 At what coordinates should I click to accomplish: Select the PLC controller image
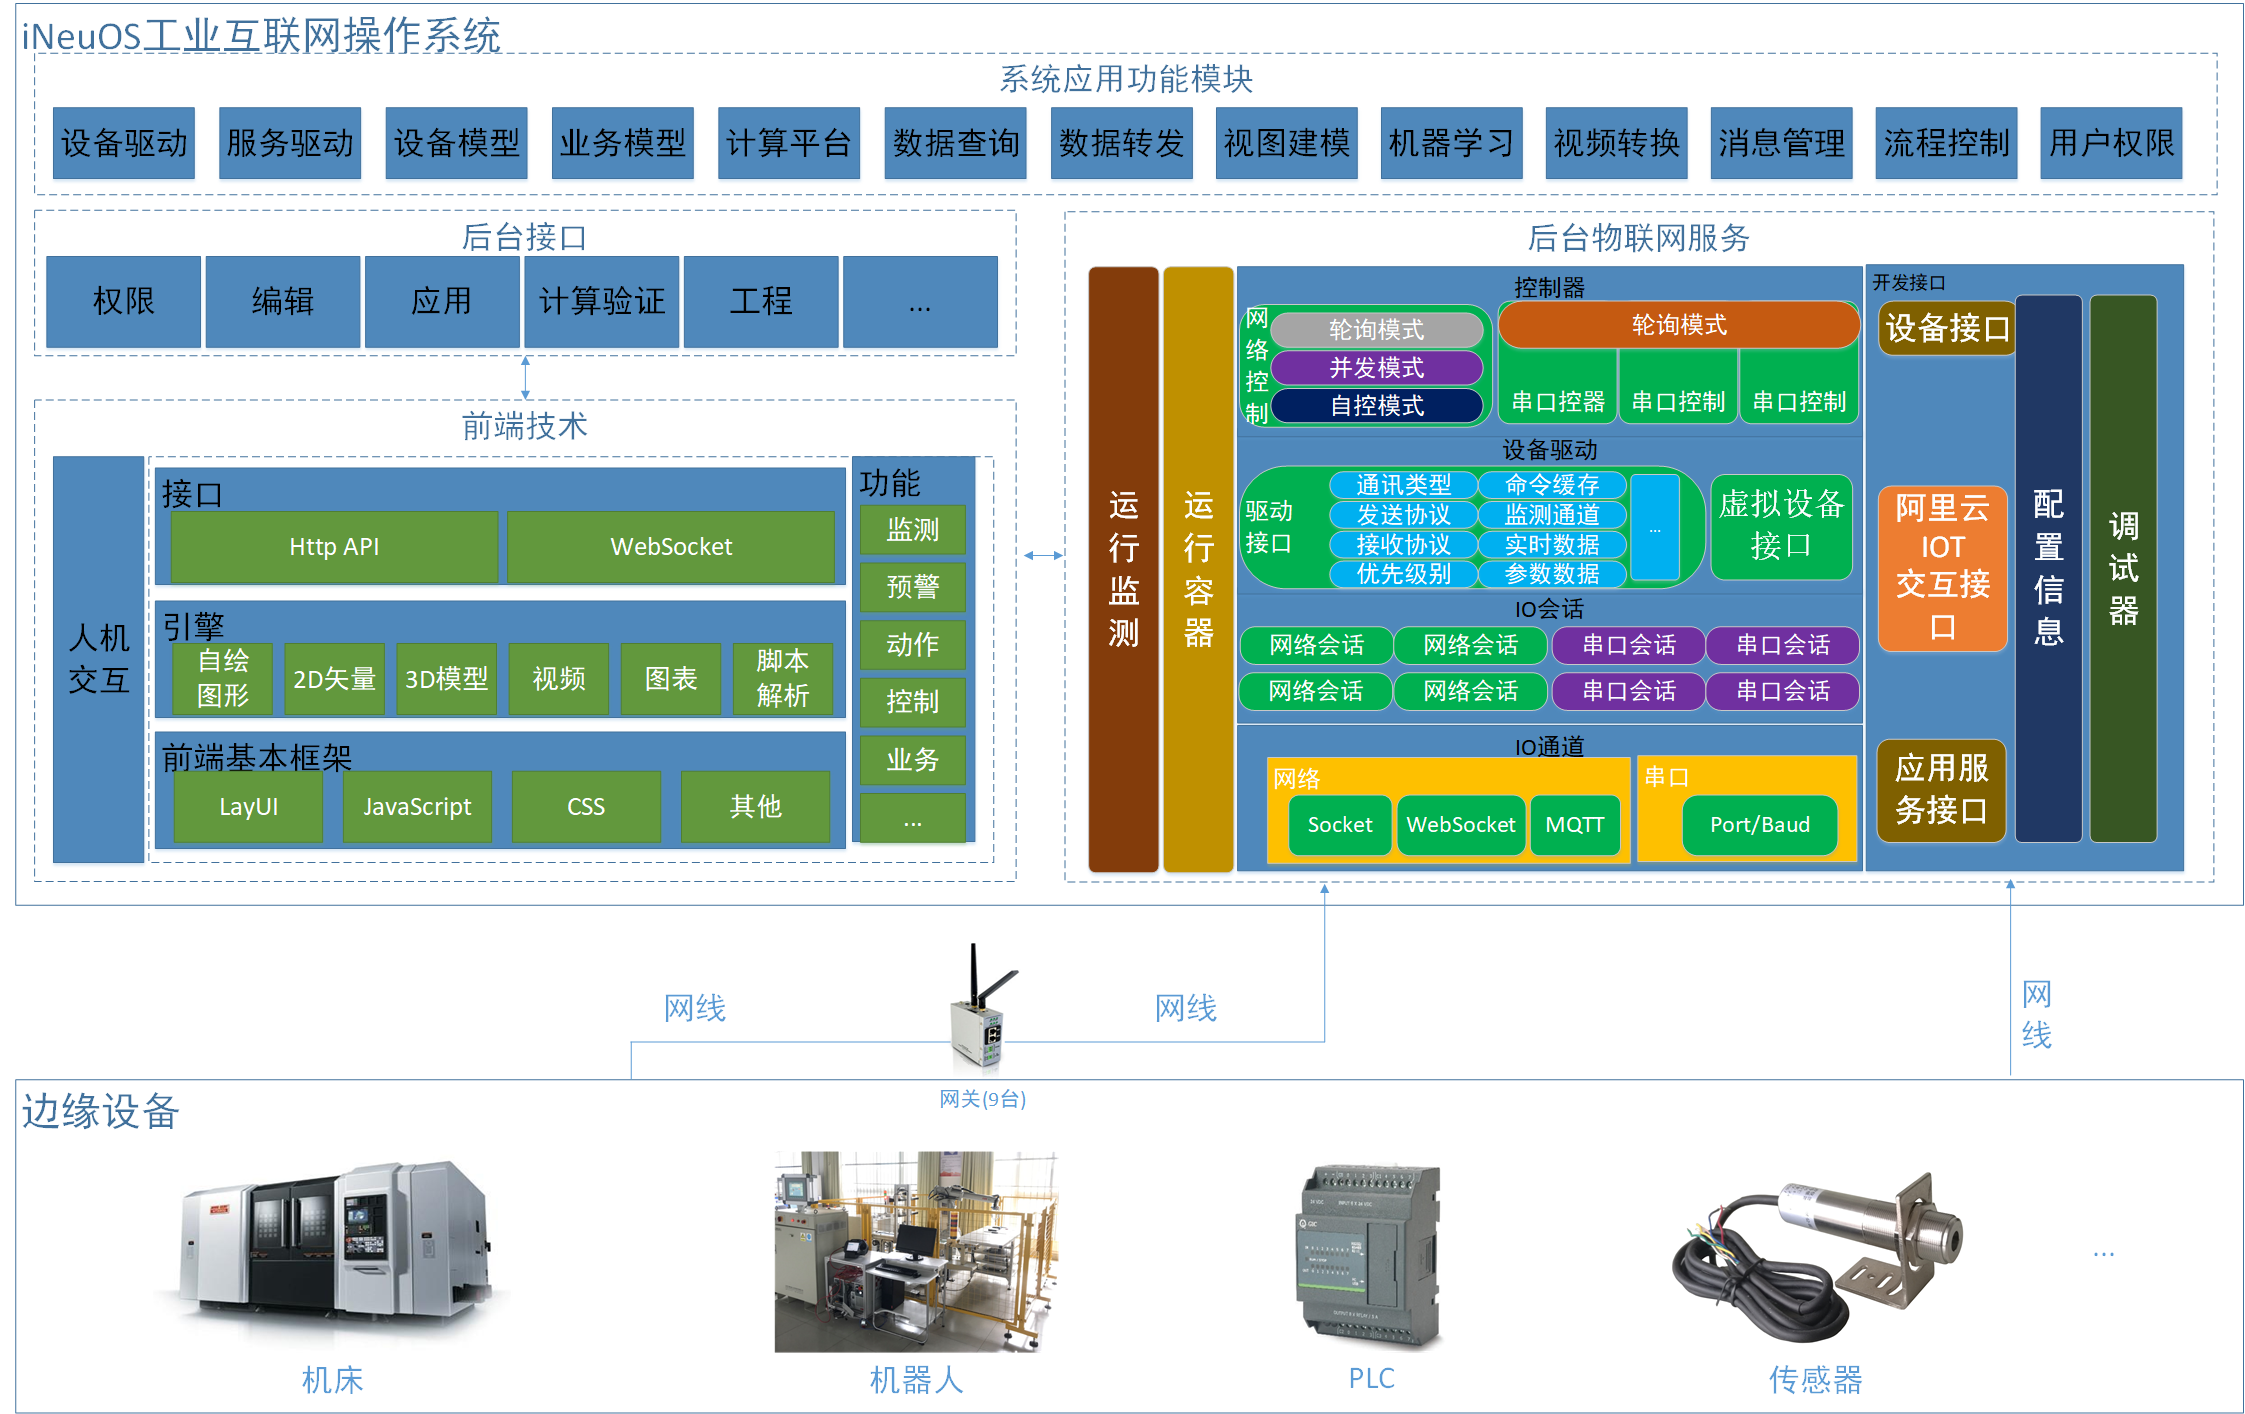click(x=1370, y=1255)
